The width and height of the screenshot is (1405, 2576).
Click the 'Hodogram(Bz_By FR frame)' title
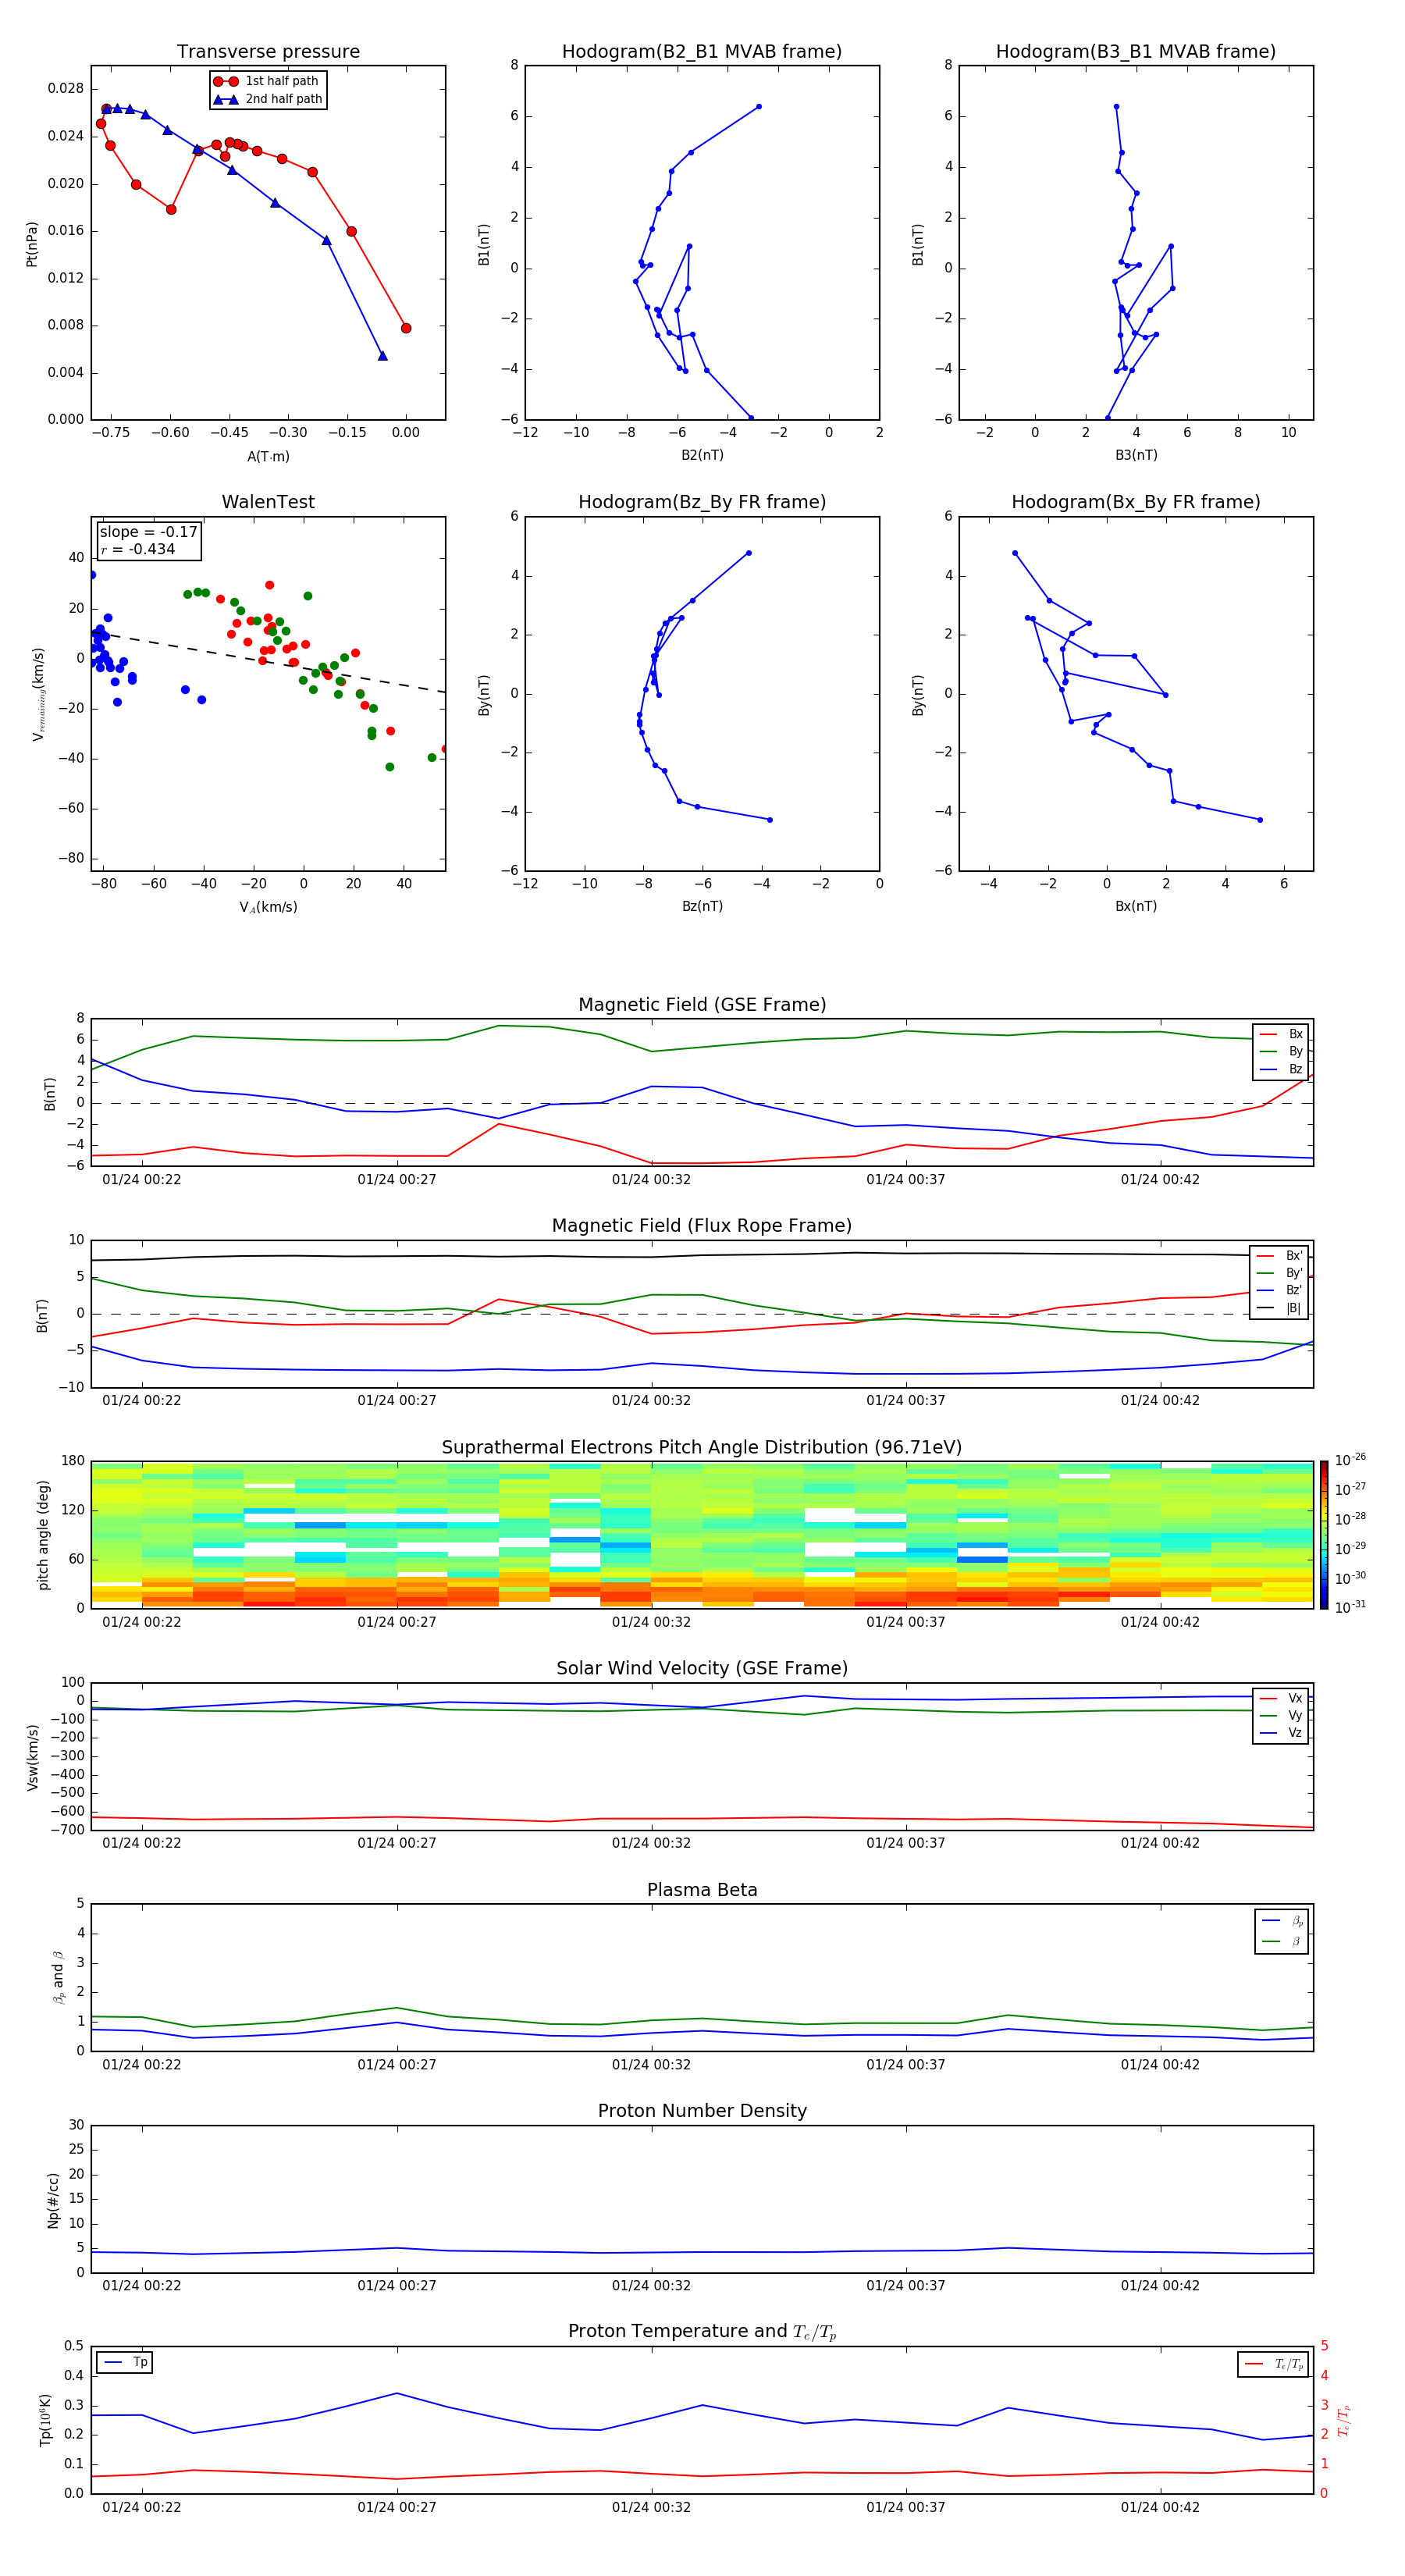click(x=702, y=502)
